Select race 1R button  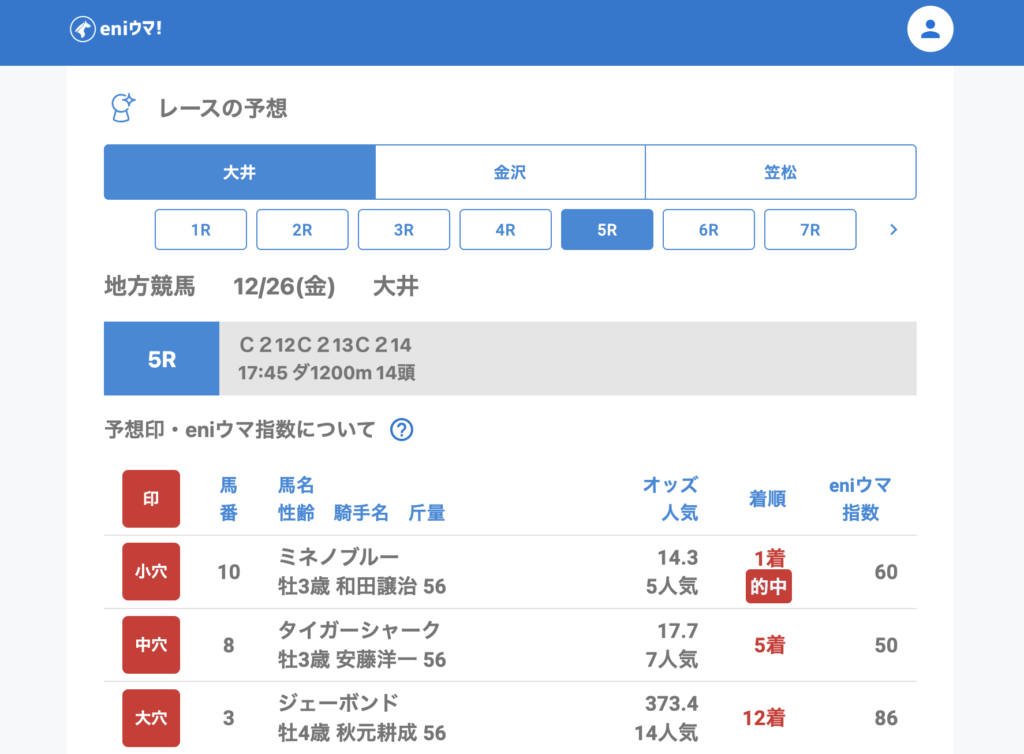coord(201,230)
